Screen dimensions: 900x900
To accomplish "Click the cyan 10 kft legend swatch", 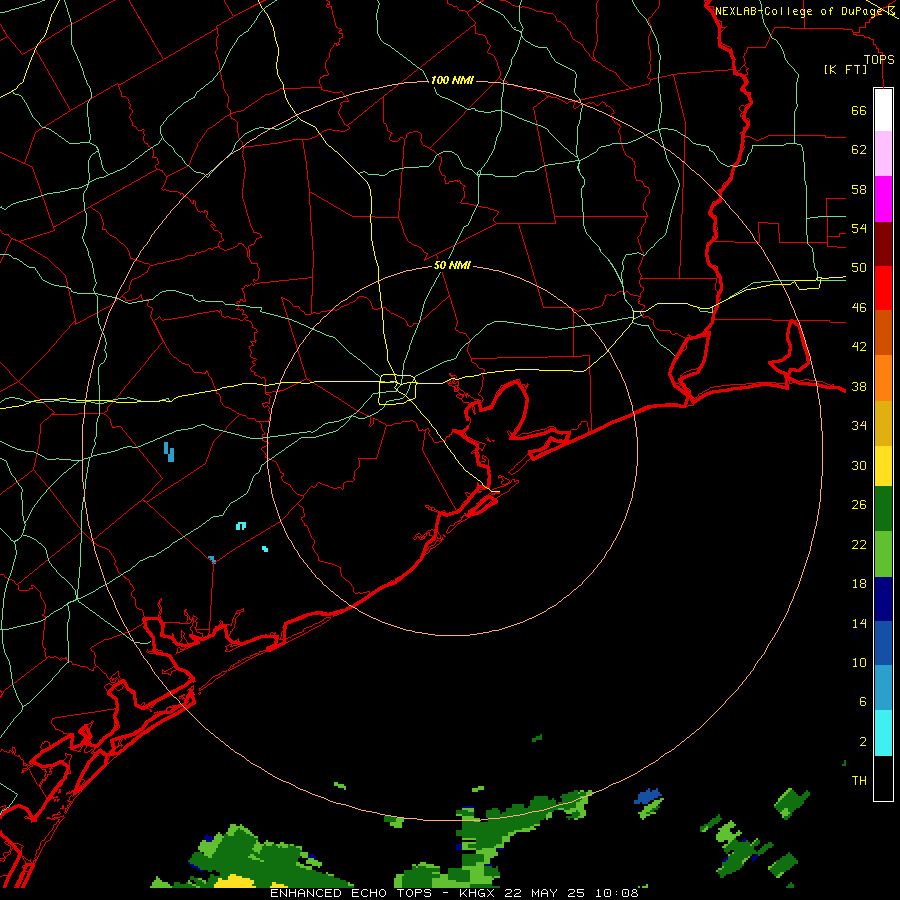I will [x=883, y=733].
